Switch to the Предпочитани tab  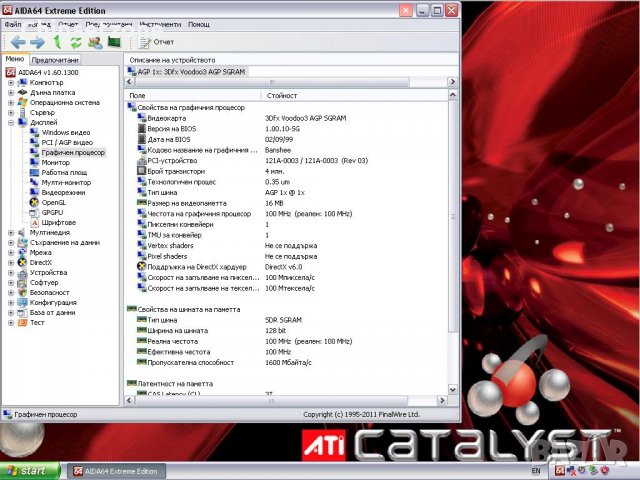(56, 59)
